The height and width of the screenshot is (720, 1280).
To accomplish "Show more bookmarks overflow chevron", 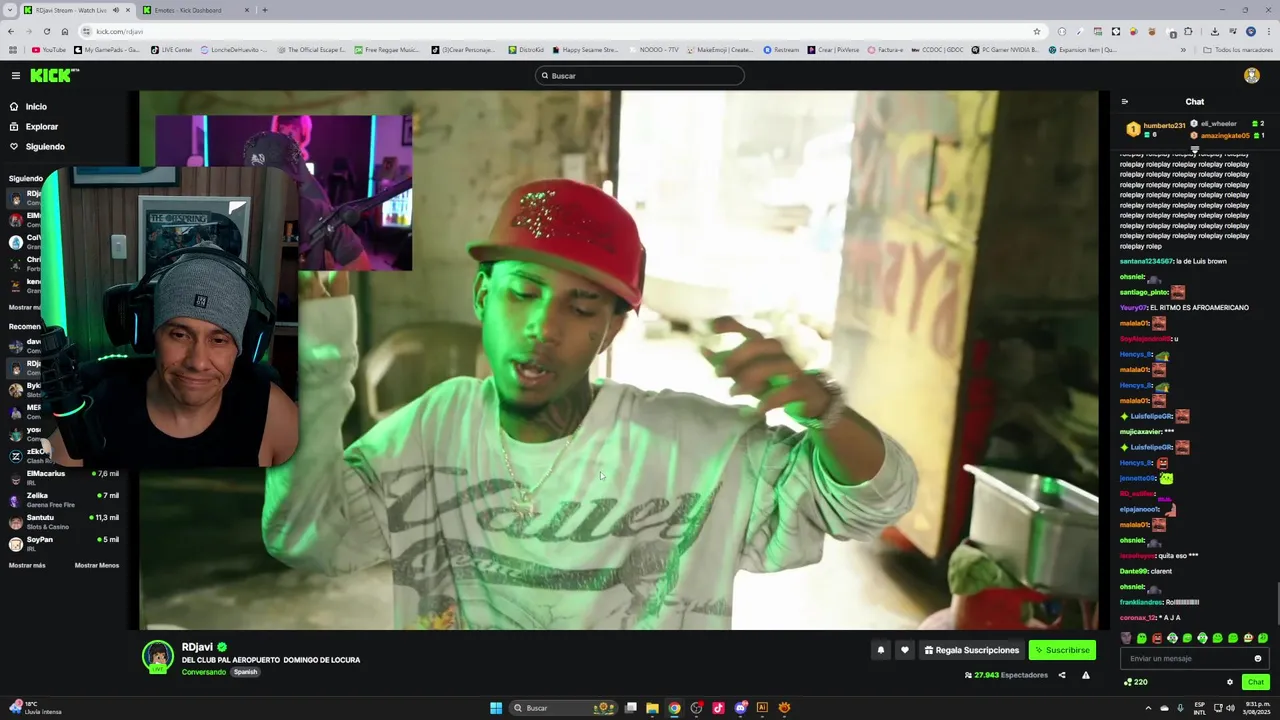I will 1183,50.
